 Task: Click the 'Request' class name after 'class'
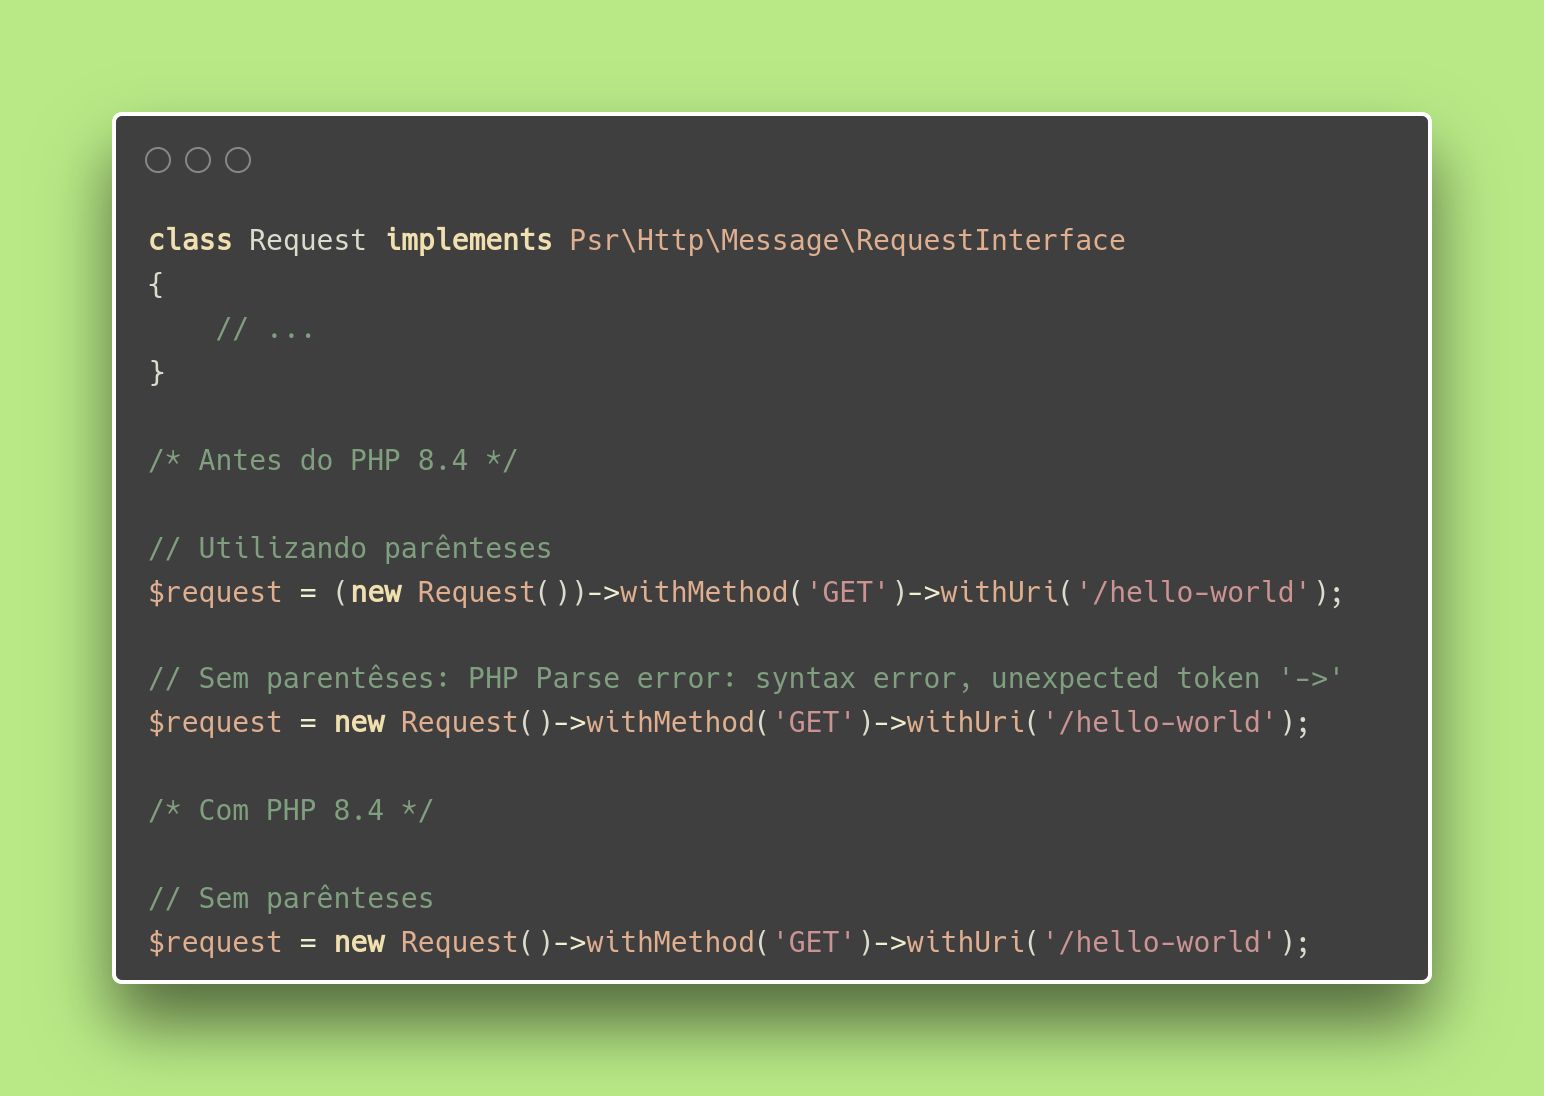(x=307, y=240)
